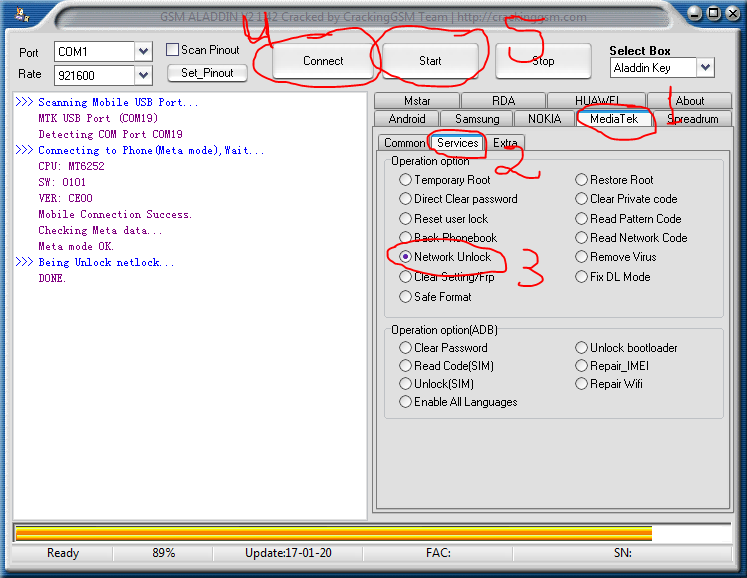This screenshot has height=578, width=747.
Task: Switch to the Android tab
Action: 407,119
